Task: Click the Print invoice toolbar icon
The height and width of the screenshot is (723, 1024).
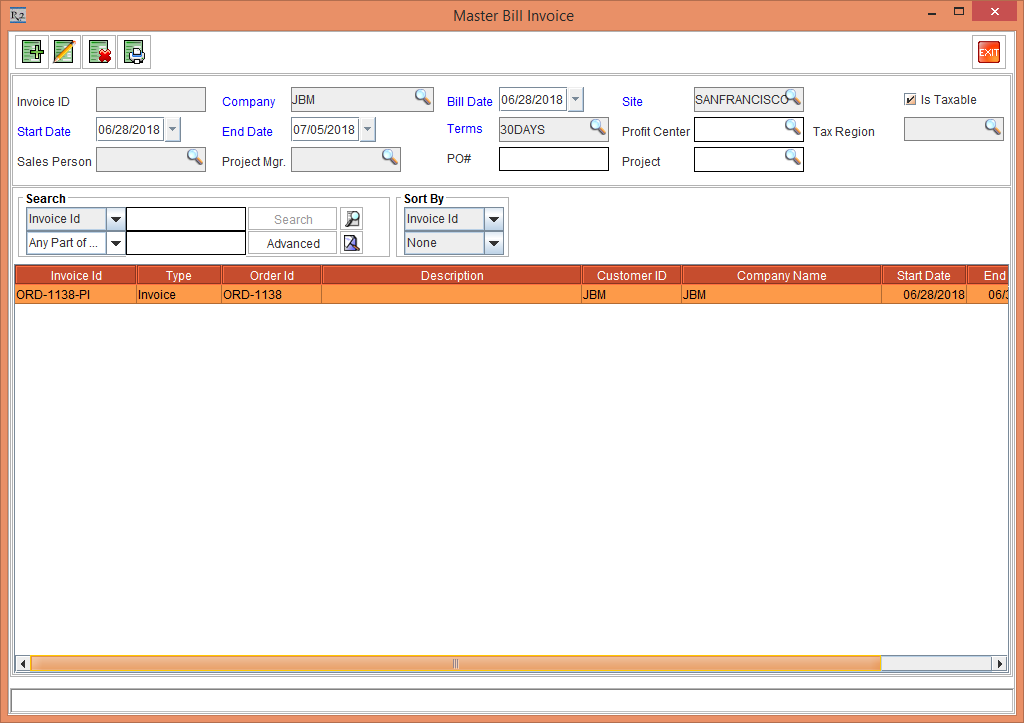Action: click(134, 52)
